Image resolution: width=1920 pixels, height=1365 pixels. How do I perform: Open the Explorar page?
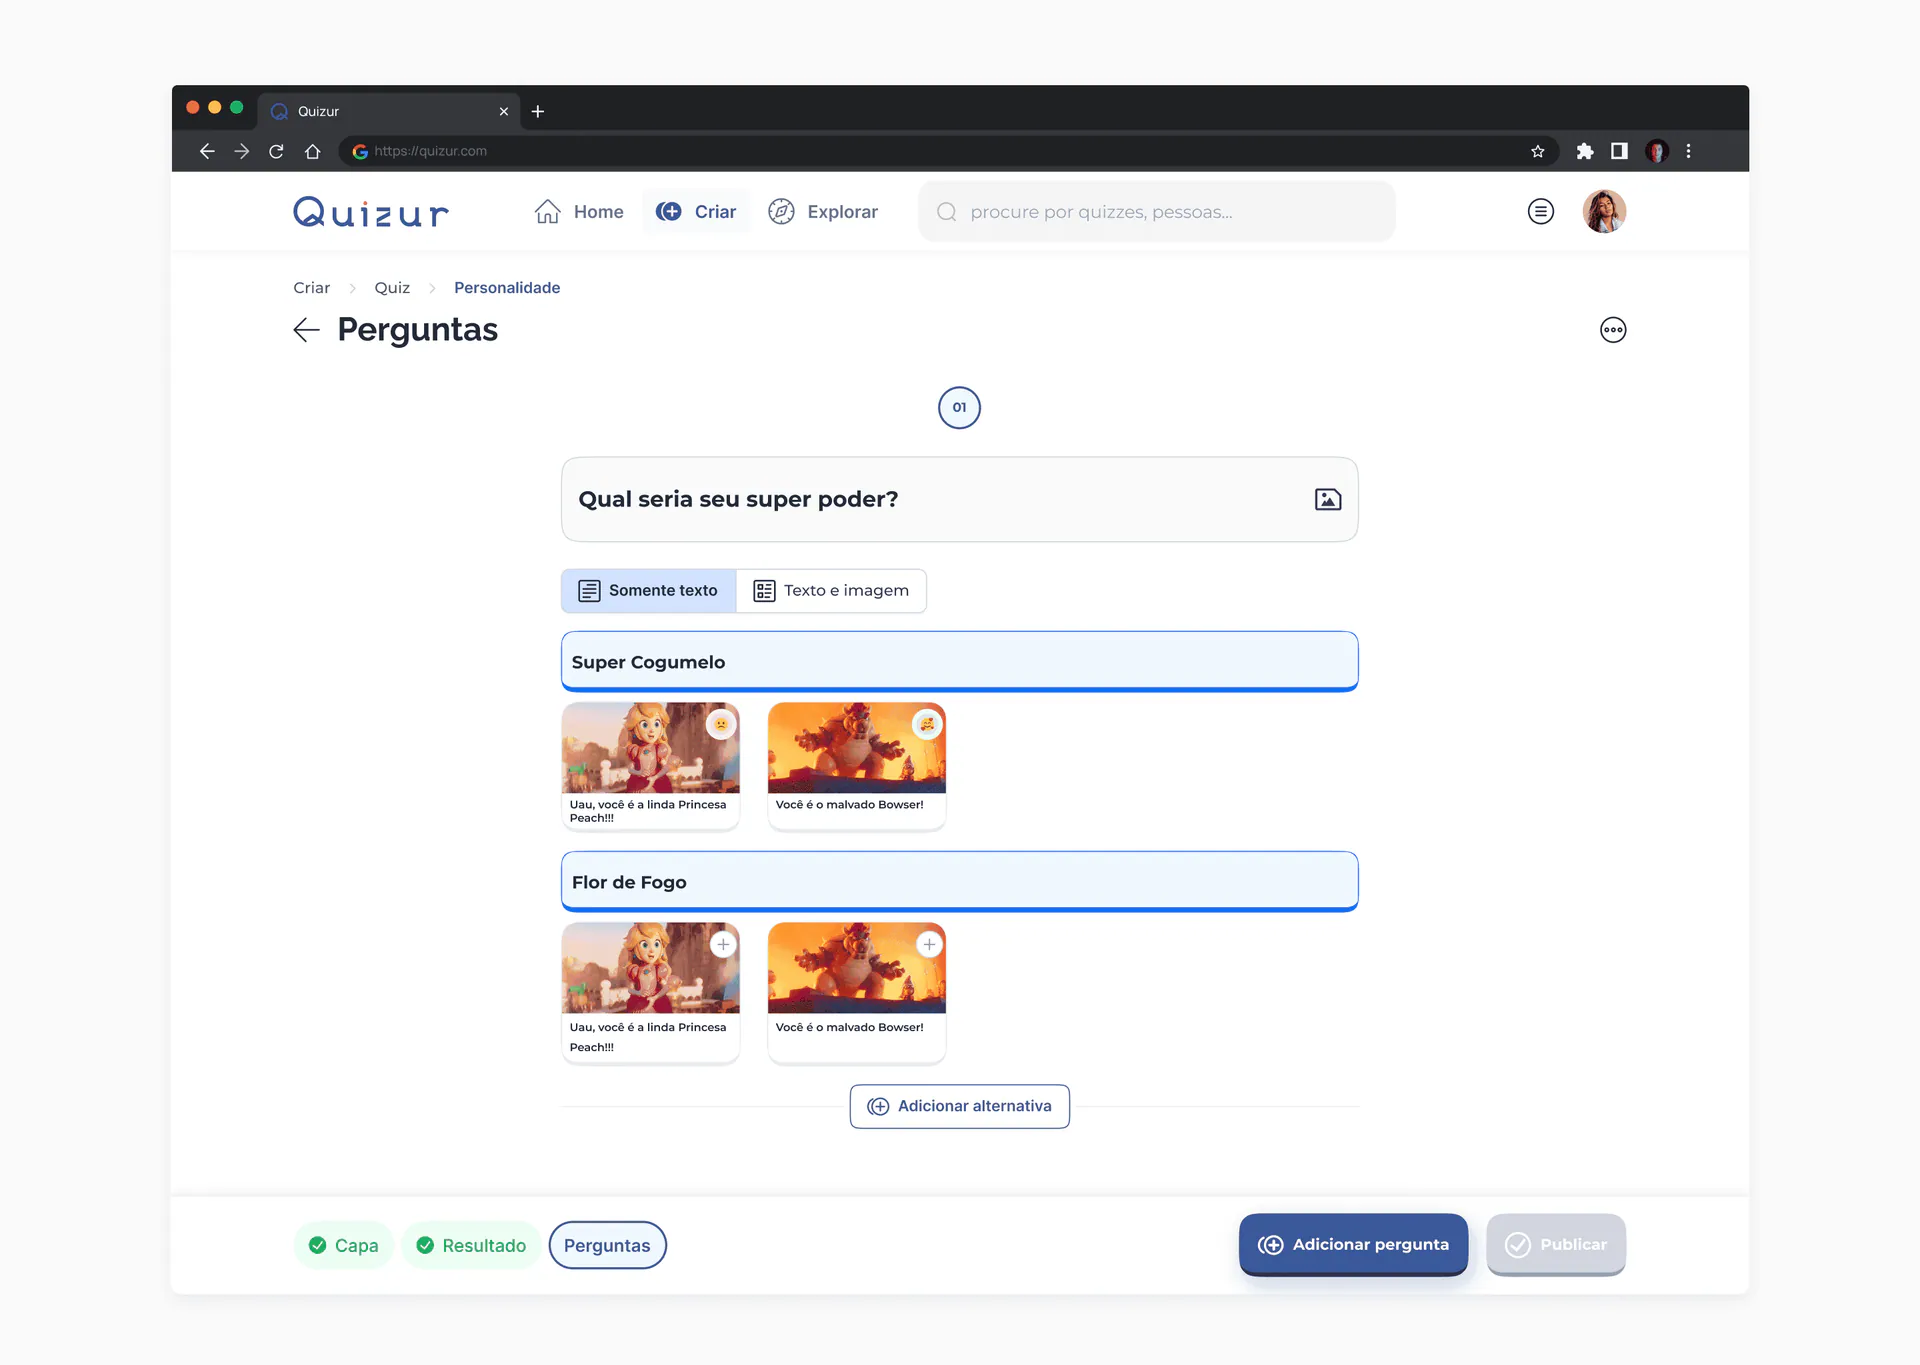(823, 212)
